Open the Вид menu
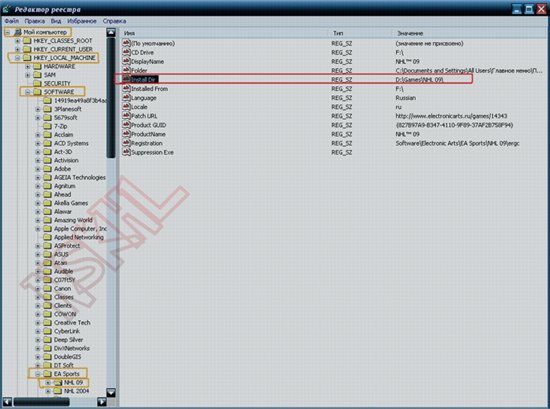Screen dimensions: 550x409 click(x=56, y=21)
